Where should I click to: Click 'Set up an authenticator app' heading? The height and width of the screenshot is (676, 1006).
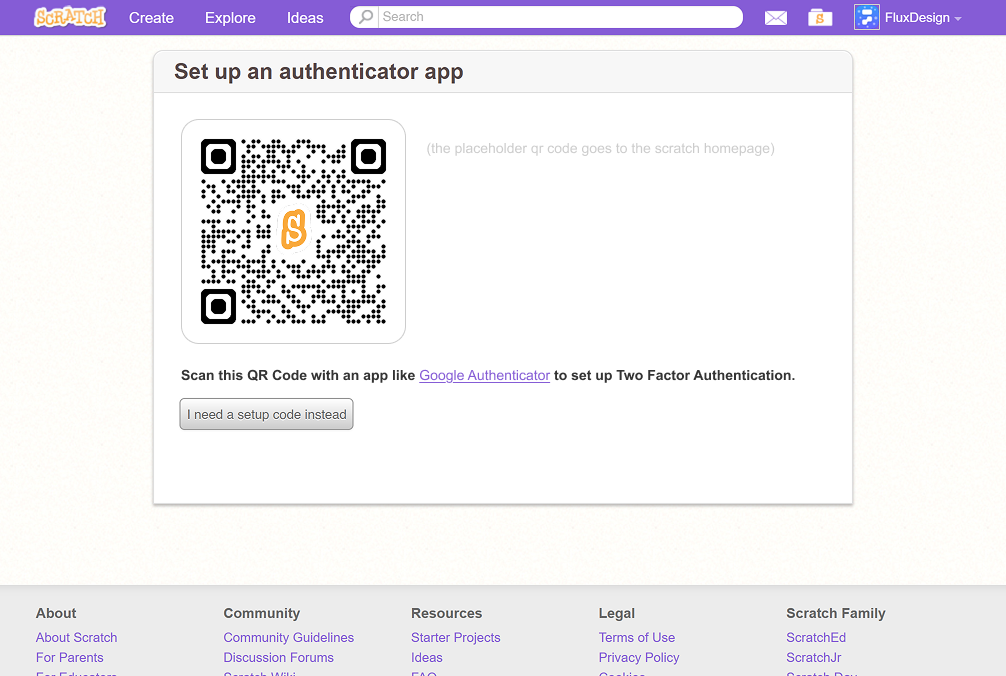click(x=318, y=71)
